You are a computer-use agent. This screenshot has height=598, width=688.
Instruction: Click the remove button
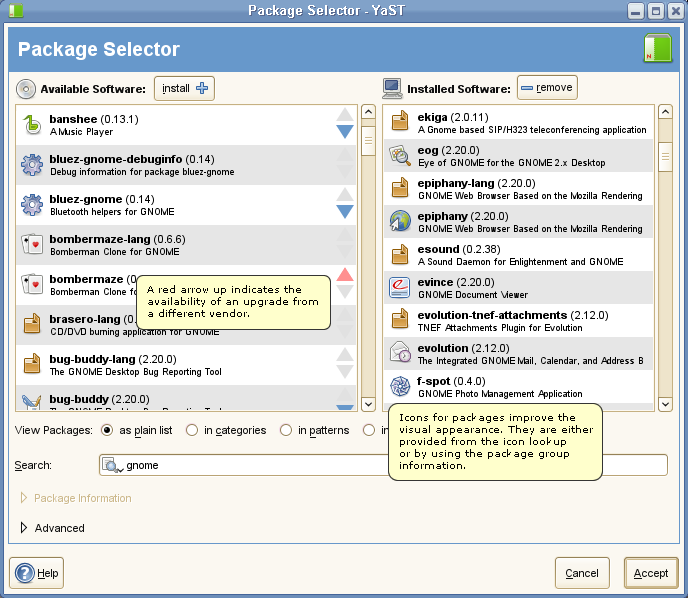click(547, 88)
